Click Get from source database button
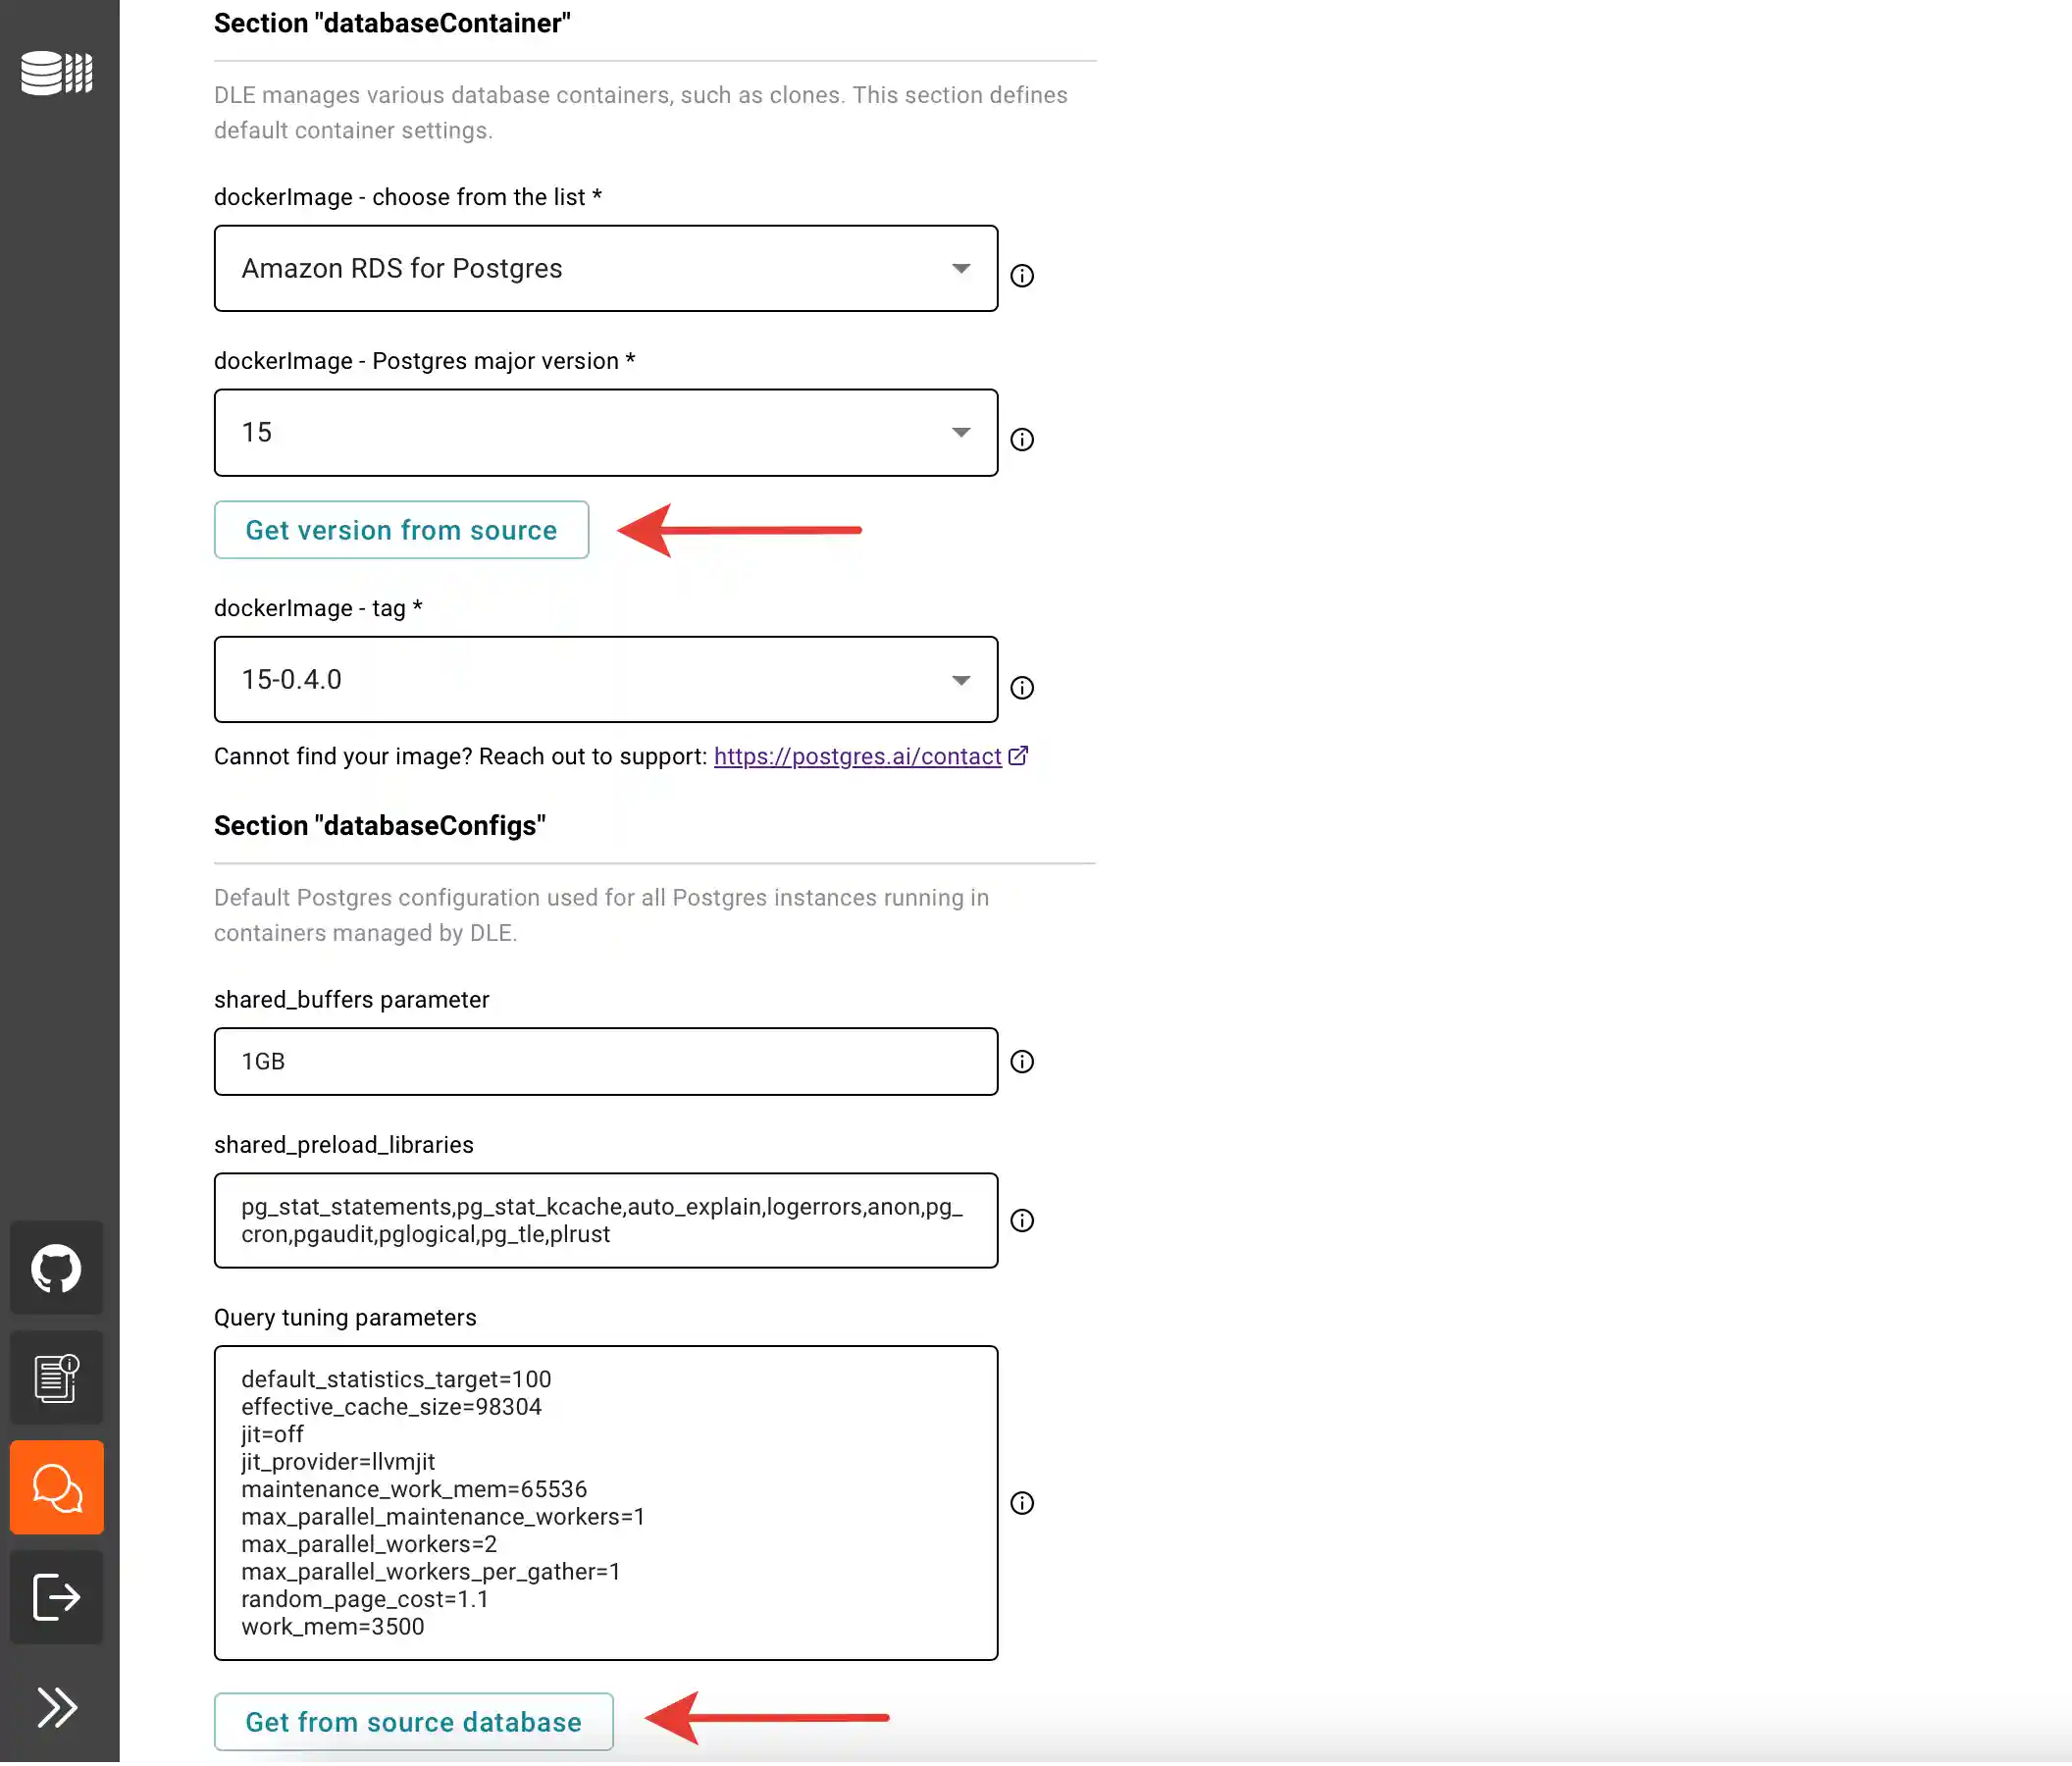The width and height of the screenshot is (2072, 1766). (x=413, y=1722)
